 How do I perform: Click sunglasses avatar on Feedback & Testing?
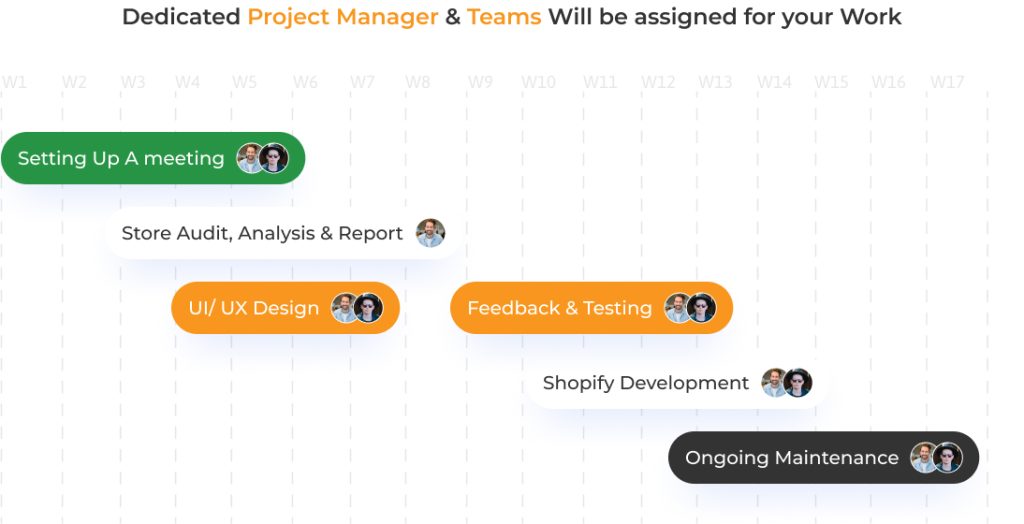(702, 308)
